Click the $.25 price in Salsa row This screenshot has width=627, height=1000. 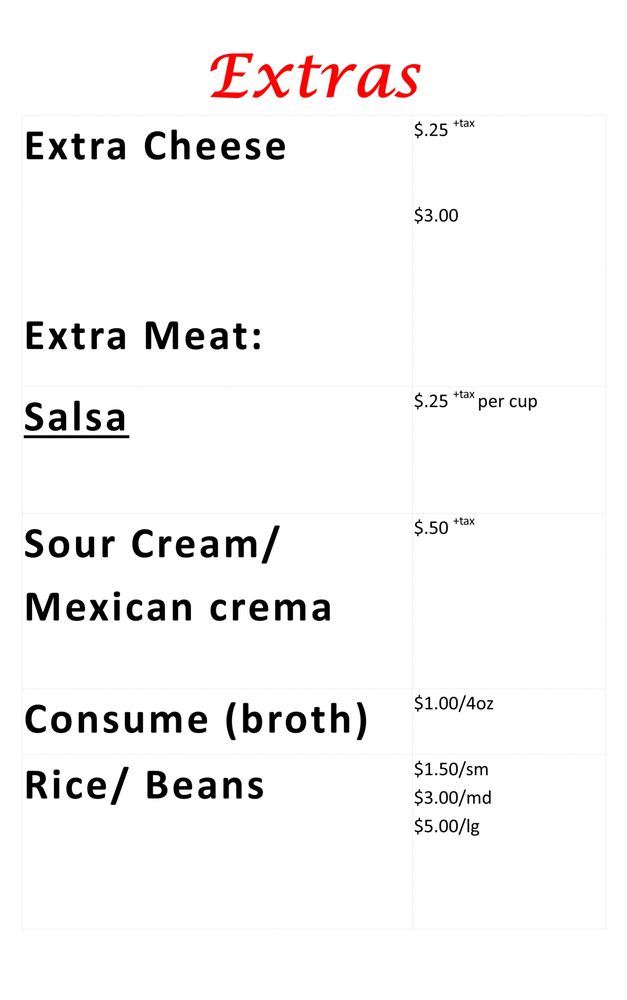(431, 402)
